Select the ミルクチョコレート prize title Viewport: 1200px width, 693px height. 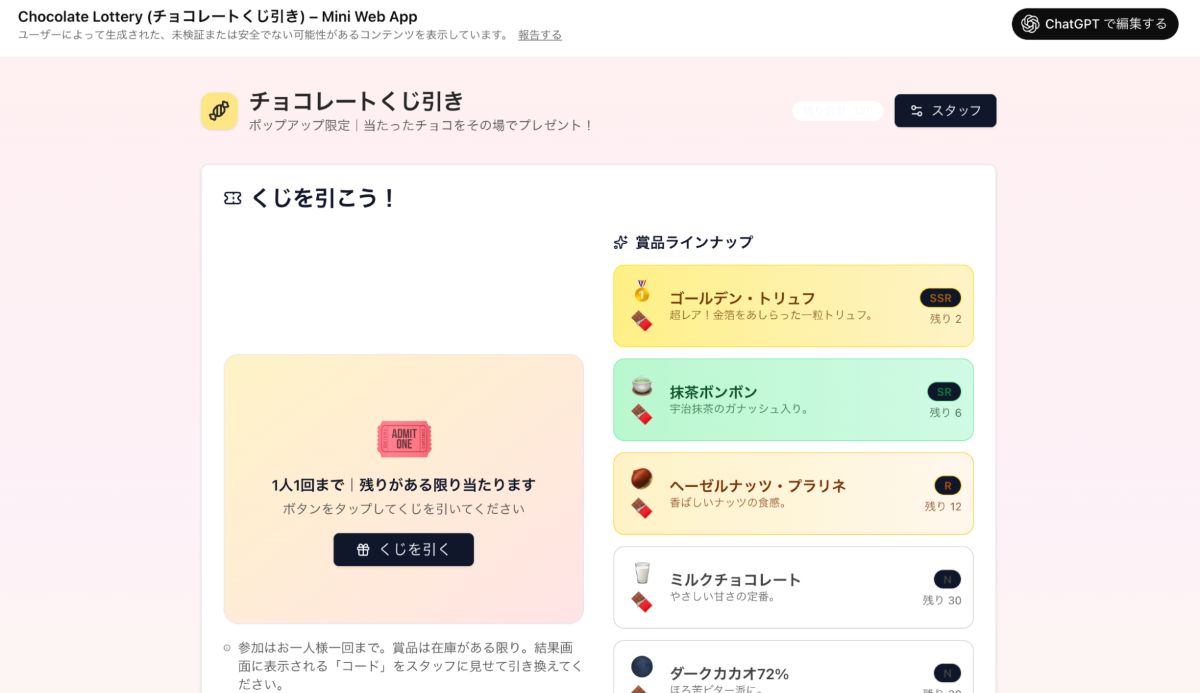pos(735,580)
